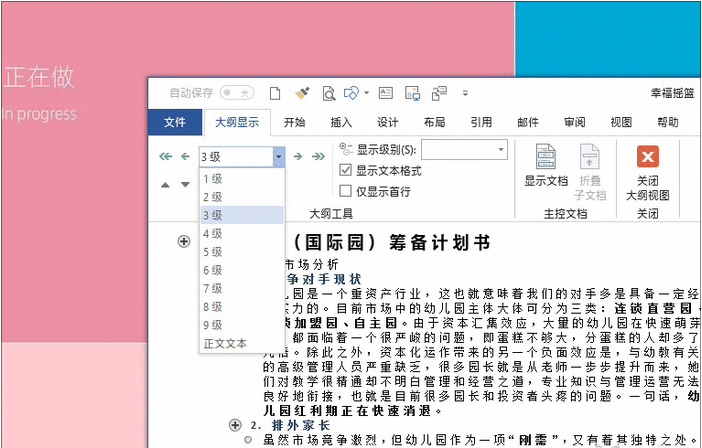Select 6 级 from the level list
This screenshot has width=702, height=448.
(242, 270)
